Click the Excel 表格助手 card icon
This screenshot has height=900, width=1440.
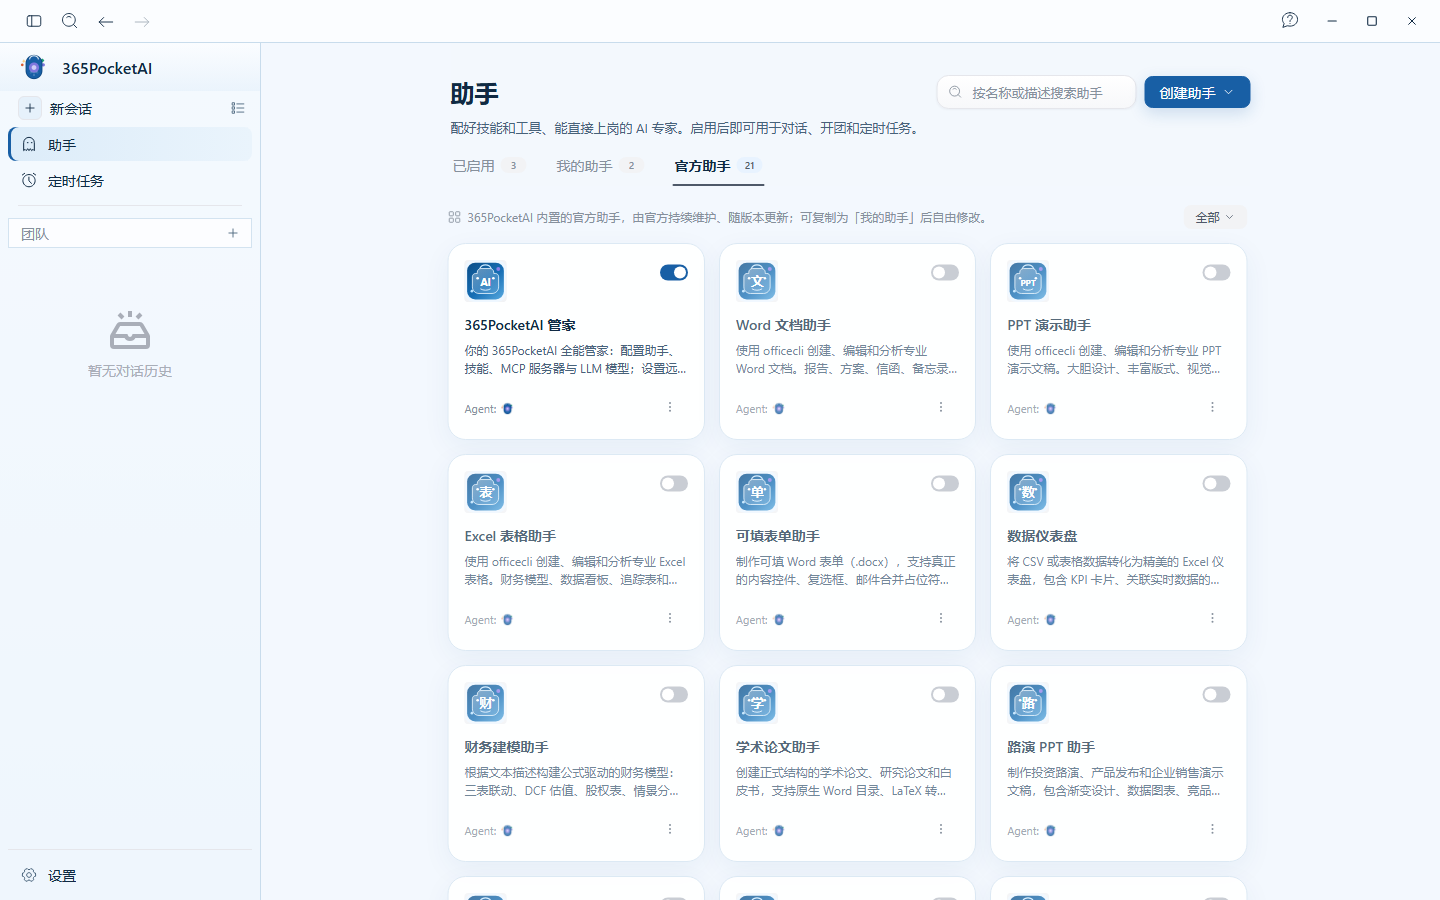pyautogui.click(x=486, y=492)
